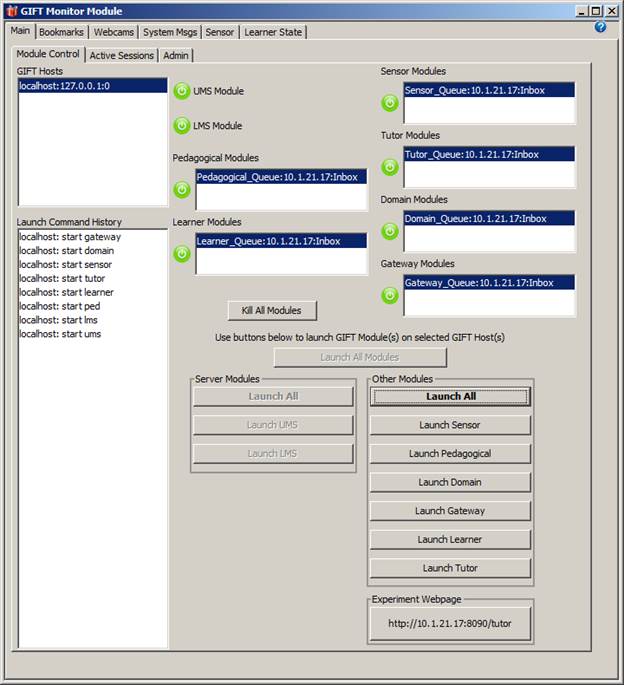Switch to the Bookmarks tab
This screenshot has height=685, width=624.
(61, 32)
